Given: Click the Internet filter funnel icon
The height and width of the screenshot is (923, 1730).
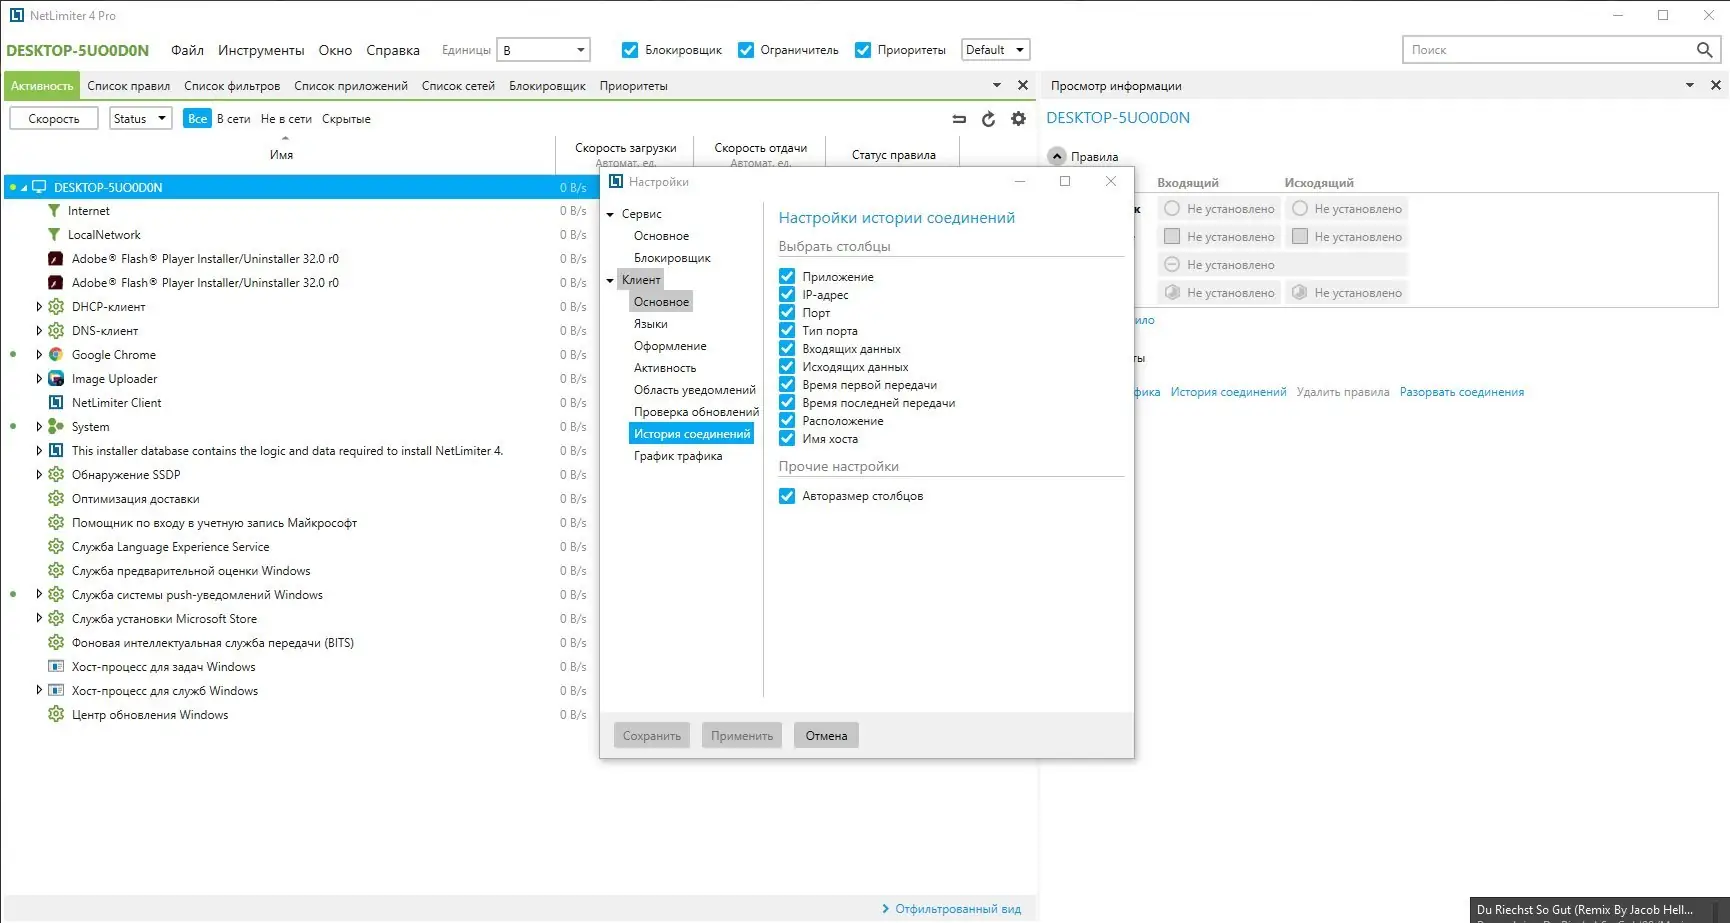Looking at the screenshot, I should point(55,210).
